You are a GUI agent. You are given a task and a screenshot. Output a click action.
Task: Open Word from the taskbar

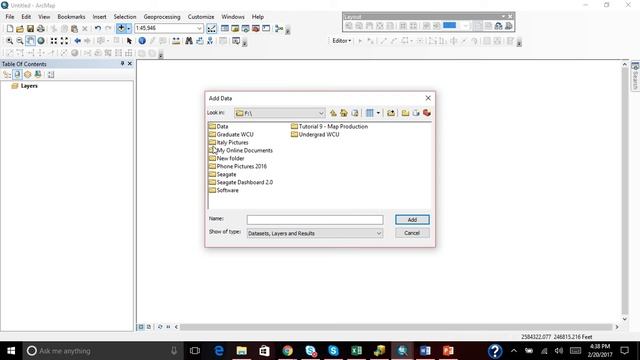click(425, 351)
